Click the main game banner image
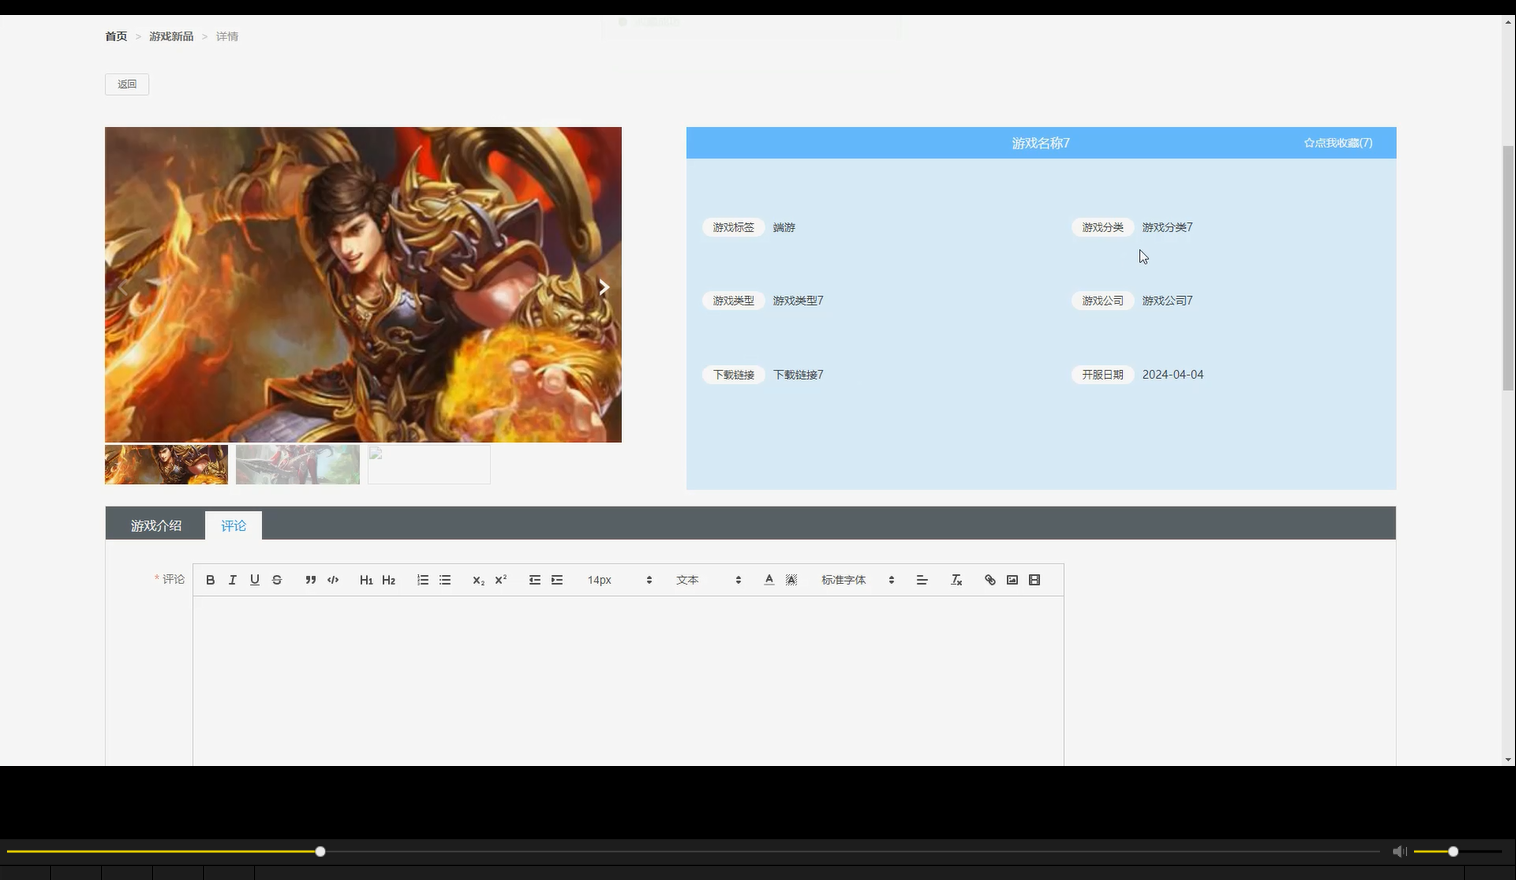 363,284
